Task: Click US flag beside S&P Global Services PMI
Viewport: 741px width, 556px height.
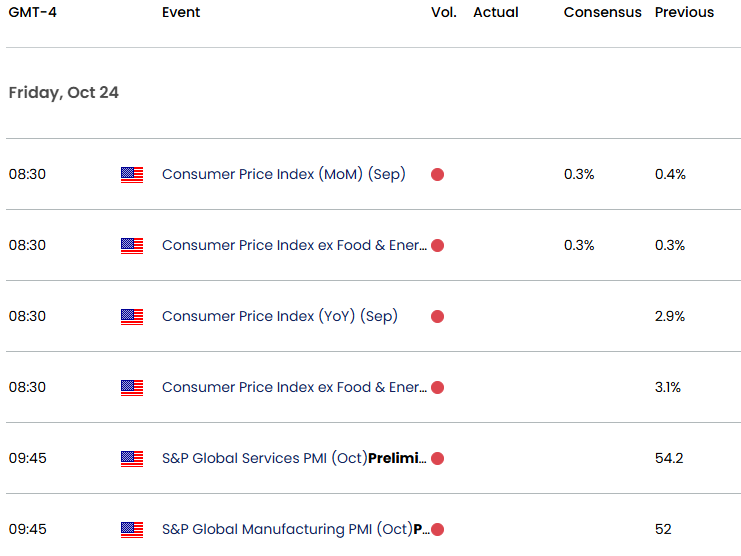Action: coord(132,459)
